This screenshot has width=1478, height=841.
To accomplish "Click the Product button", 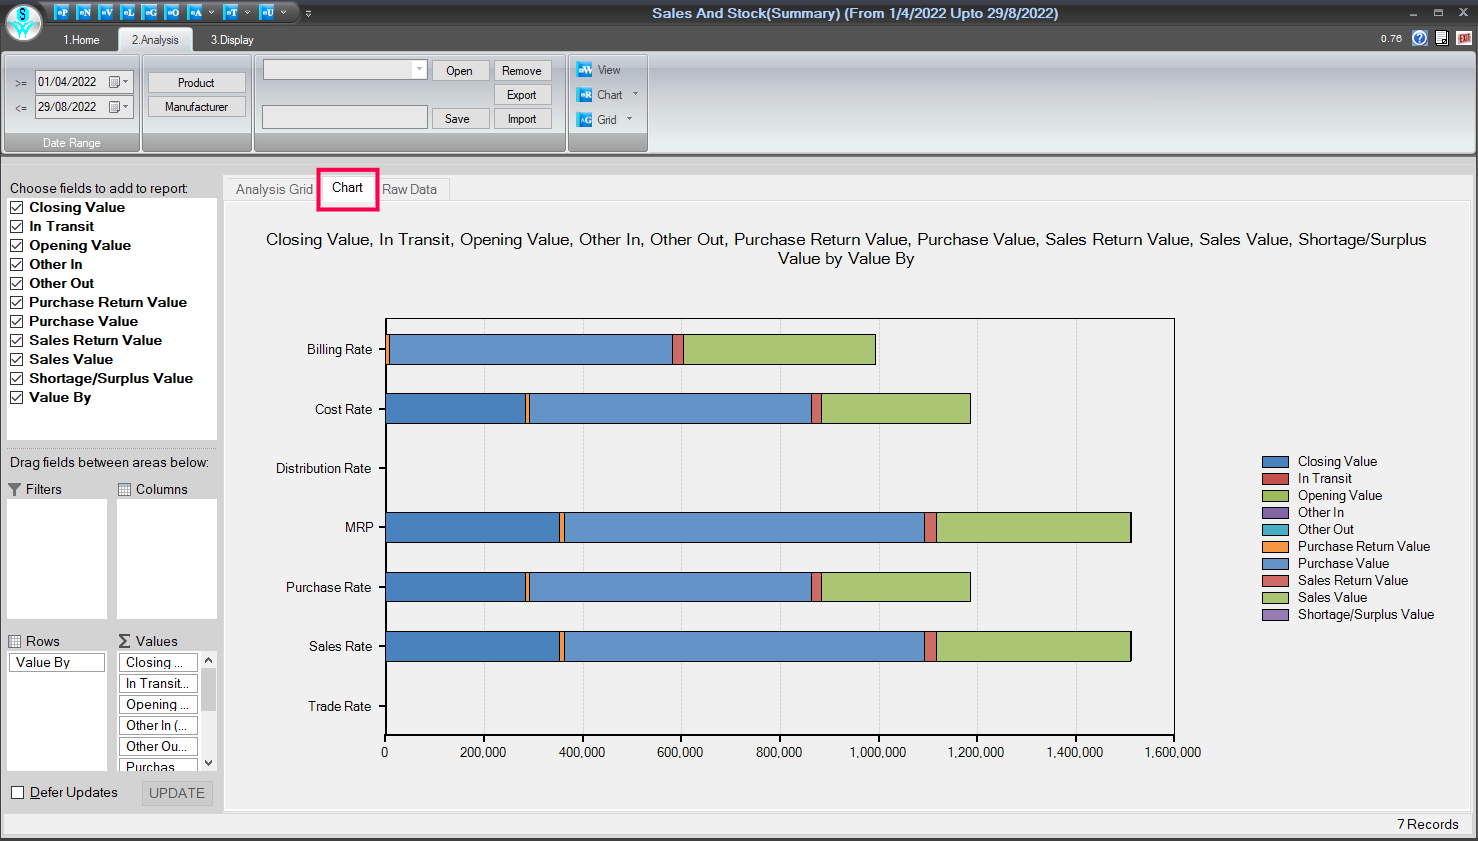I will (x=197, y=83).
